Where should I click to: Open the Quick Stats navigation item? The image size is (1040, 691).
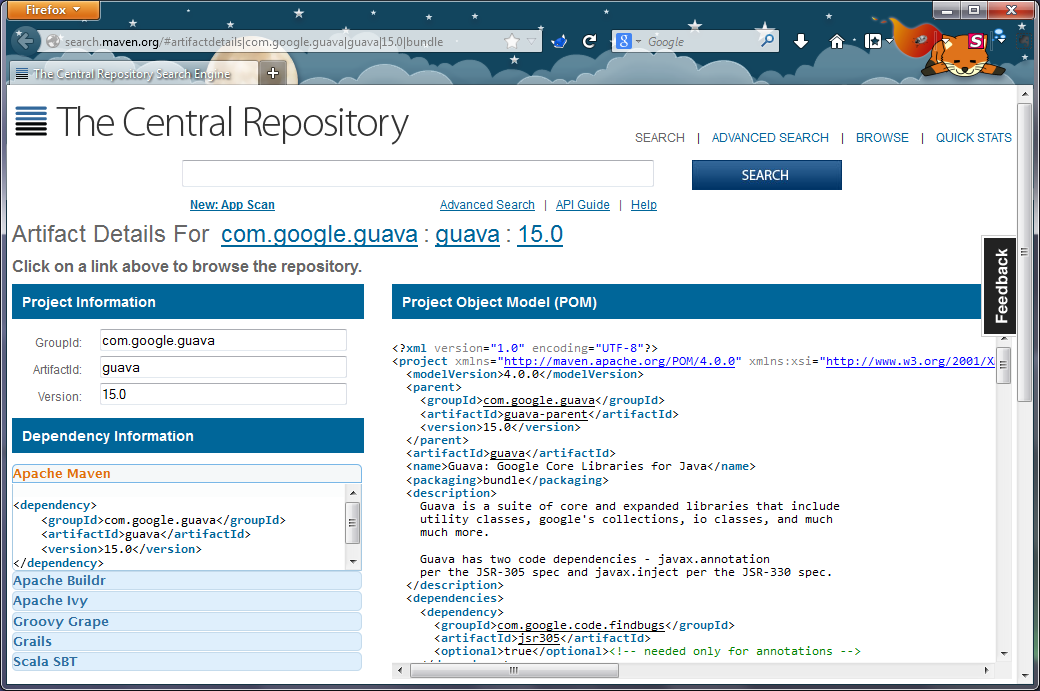tap(974, 137)
